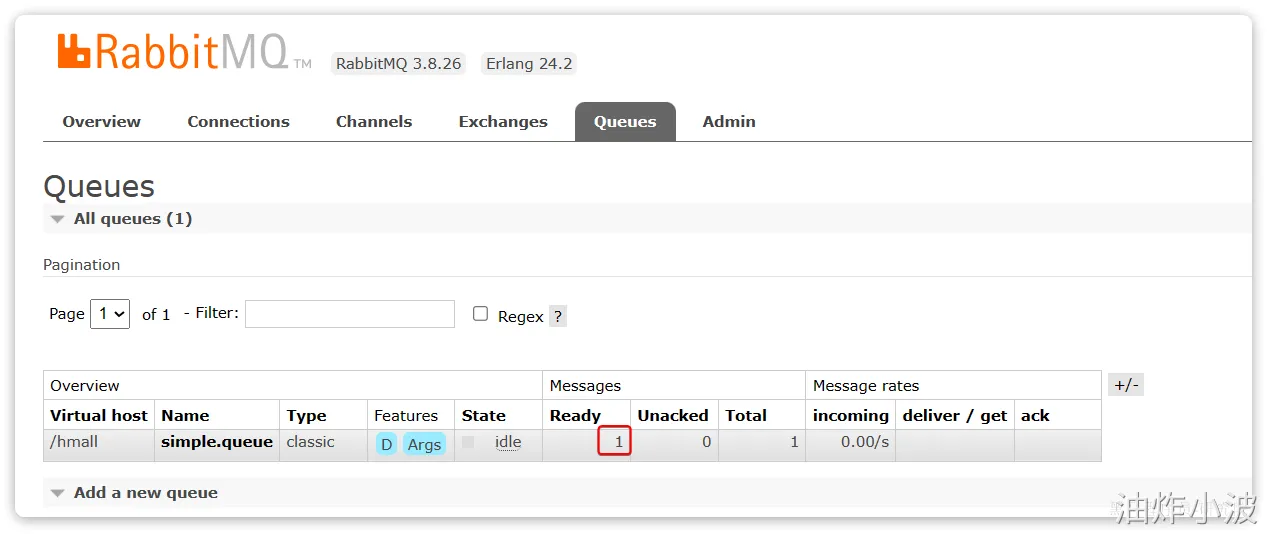
Task: Sort by Unacked column header
Action: pos(673,415)
